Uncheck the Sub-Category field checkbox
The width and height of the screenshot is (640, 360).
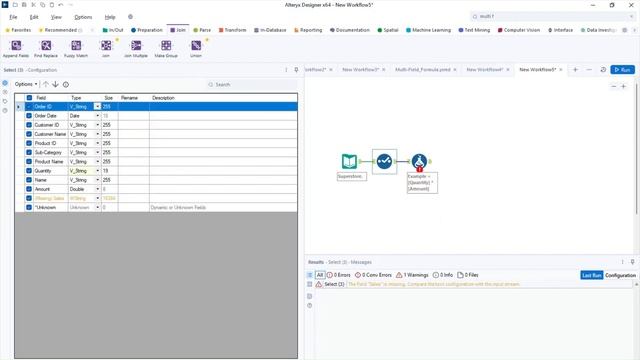(29, 152)
